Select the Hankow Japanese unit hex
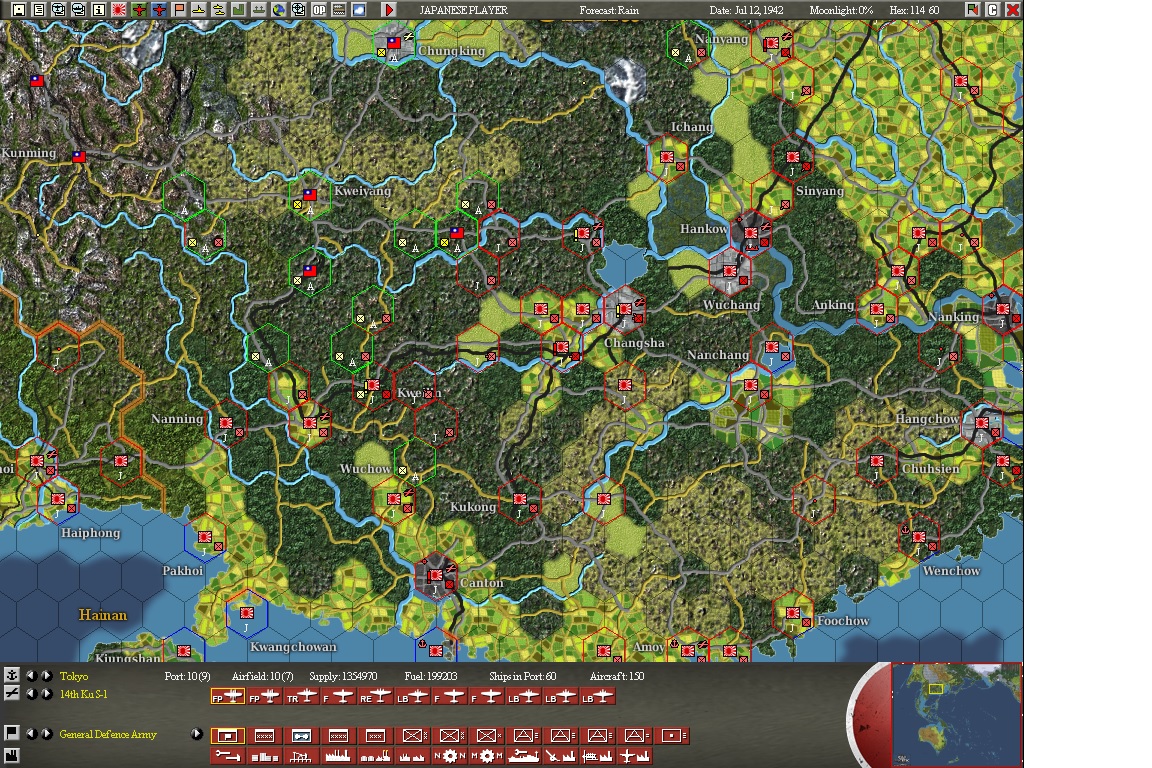This screenshot has width=1152, height=768. (x=750, y=233)
